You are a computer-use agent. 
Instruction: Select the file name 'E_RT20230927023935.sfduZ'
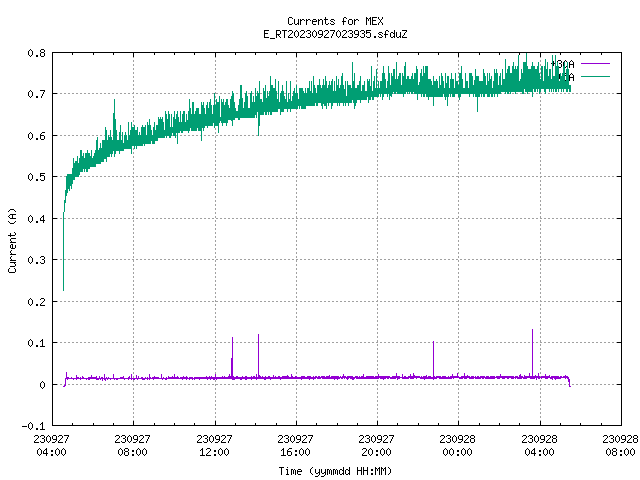point(335,34)
